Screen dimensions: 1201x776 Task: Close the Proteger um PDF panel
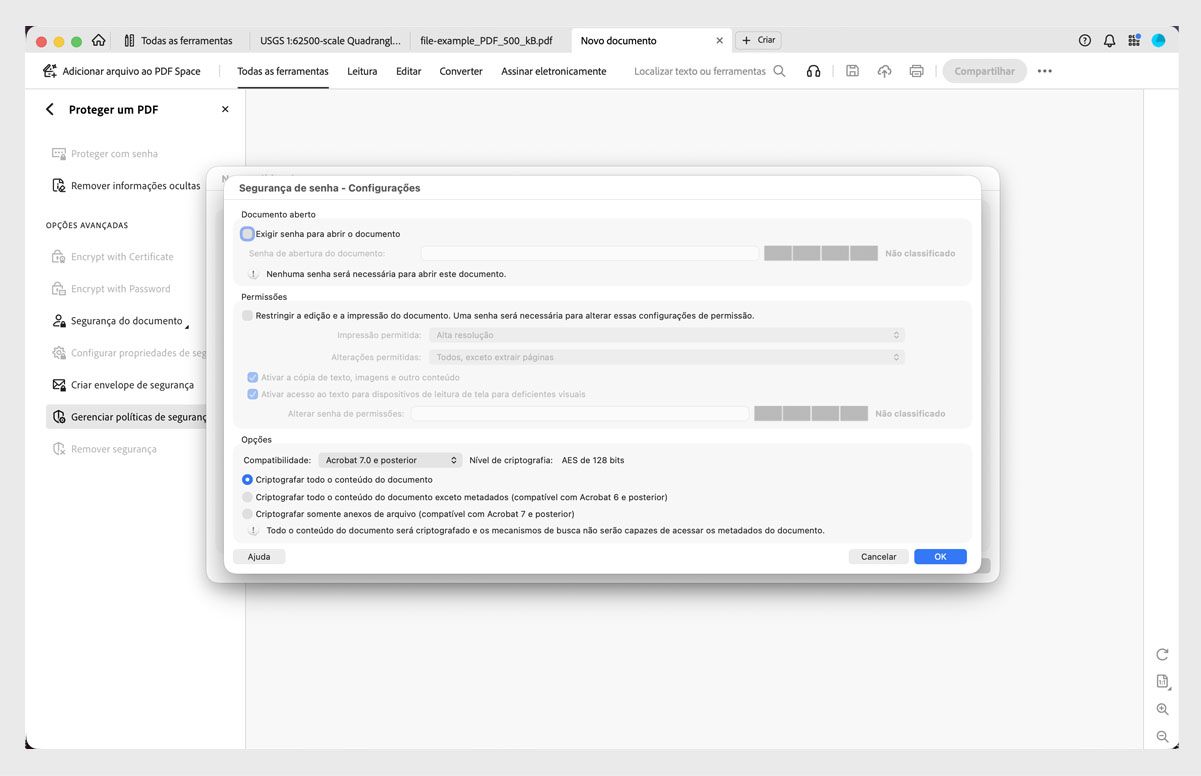[x=225, y=109]
